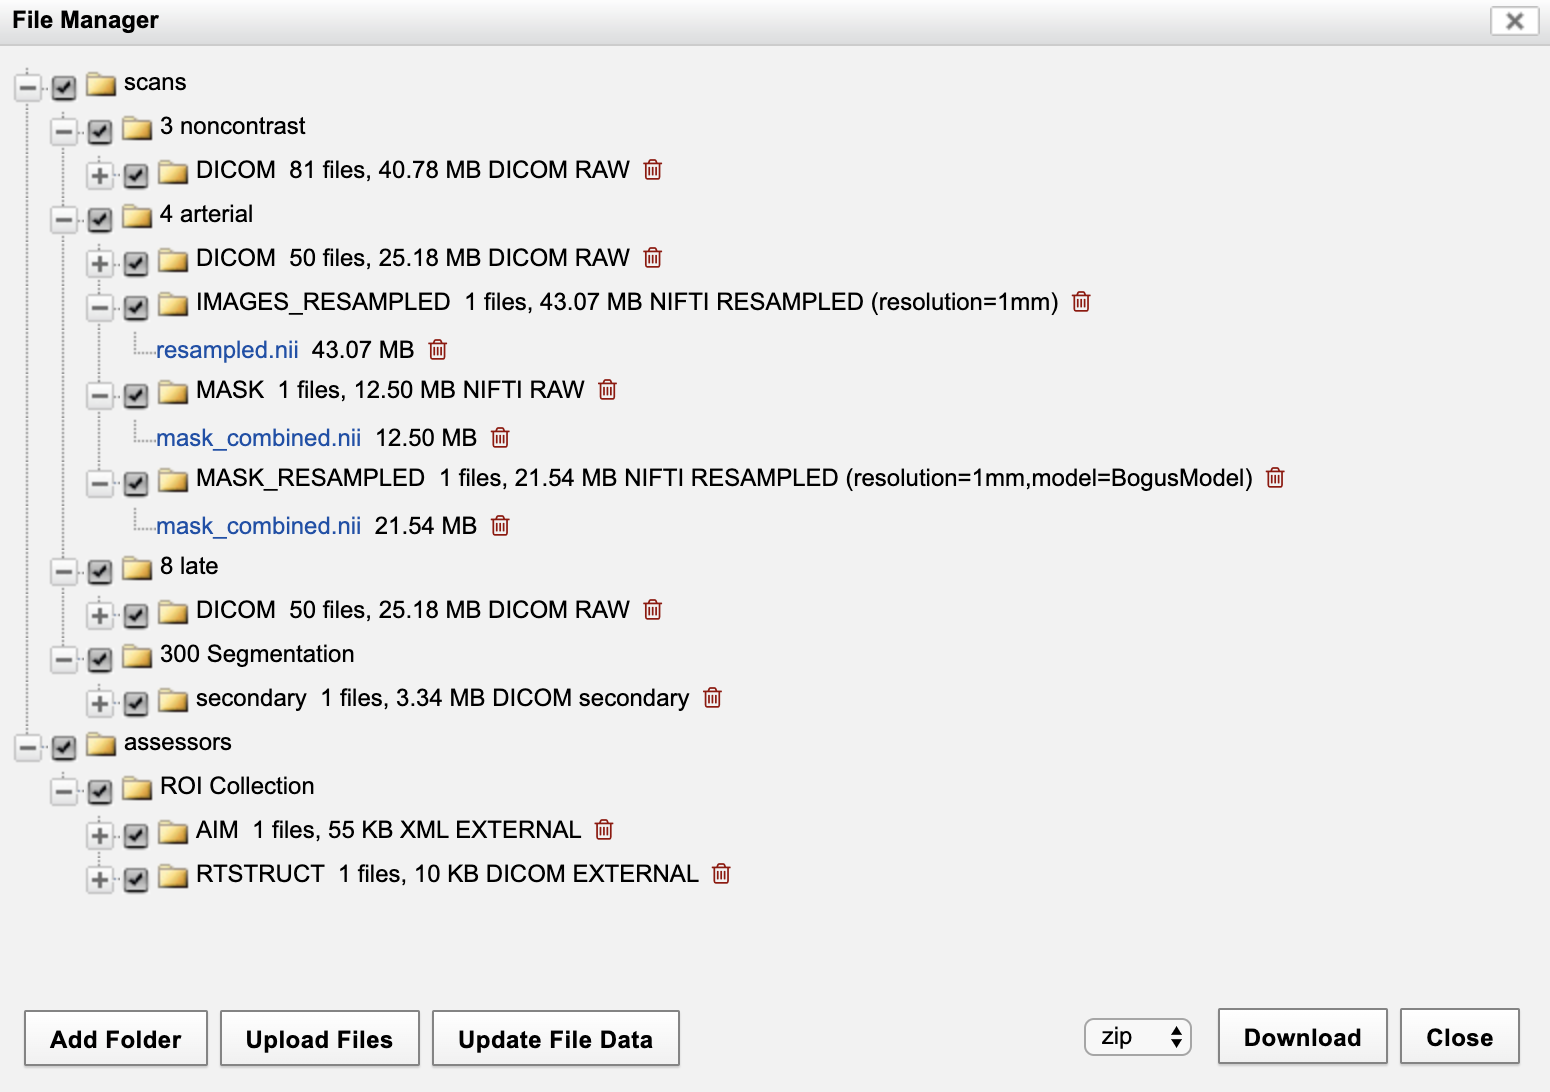This screenshot has height=1092, width=1550.
Task: Delete the IMAGES_RESAMPLED folder via trash icon
Action: click(1081, 302)
